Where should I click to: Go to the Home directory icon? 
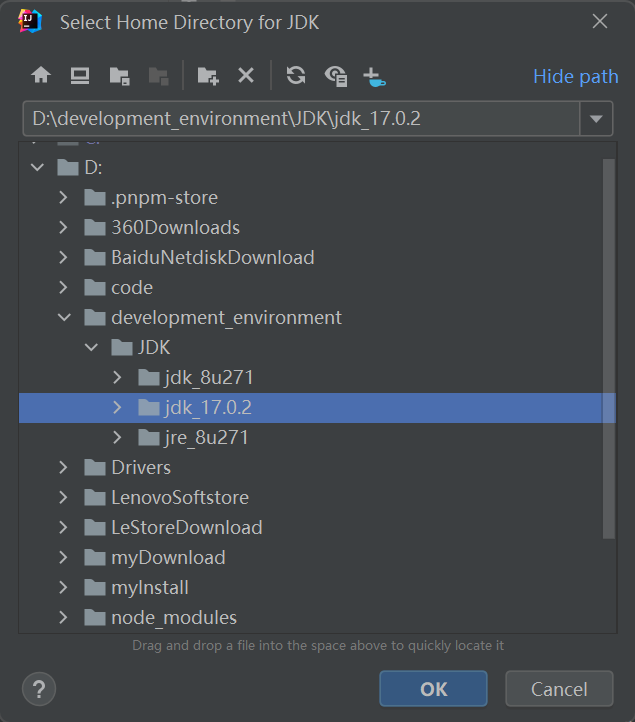pyautogui.click(x=41, y=76)
